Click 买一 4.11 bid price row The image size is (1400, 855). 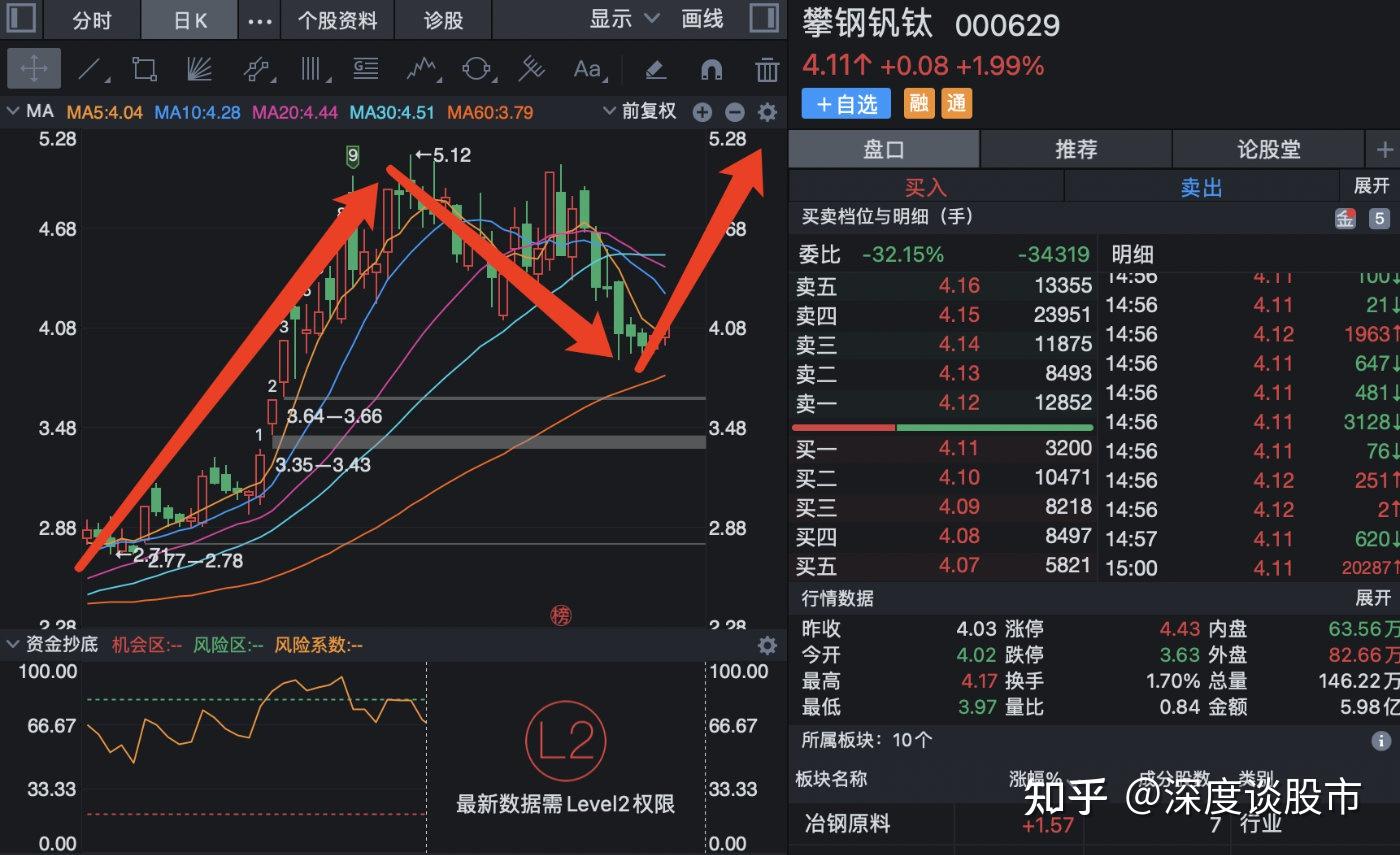click(942, 449)
